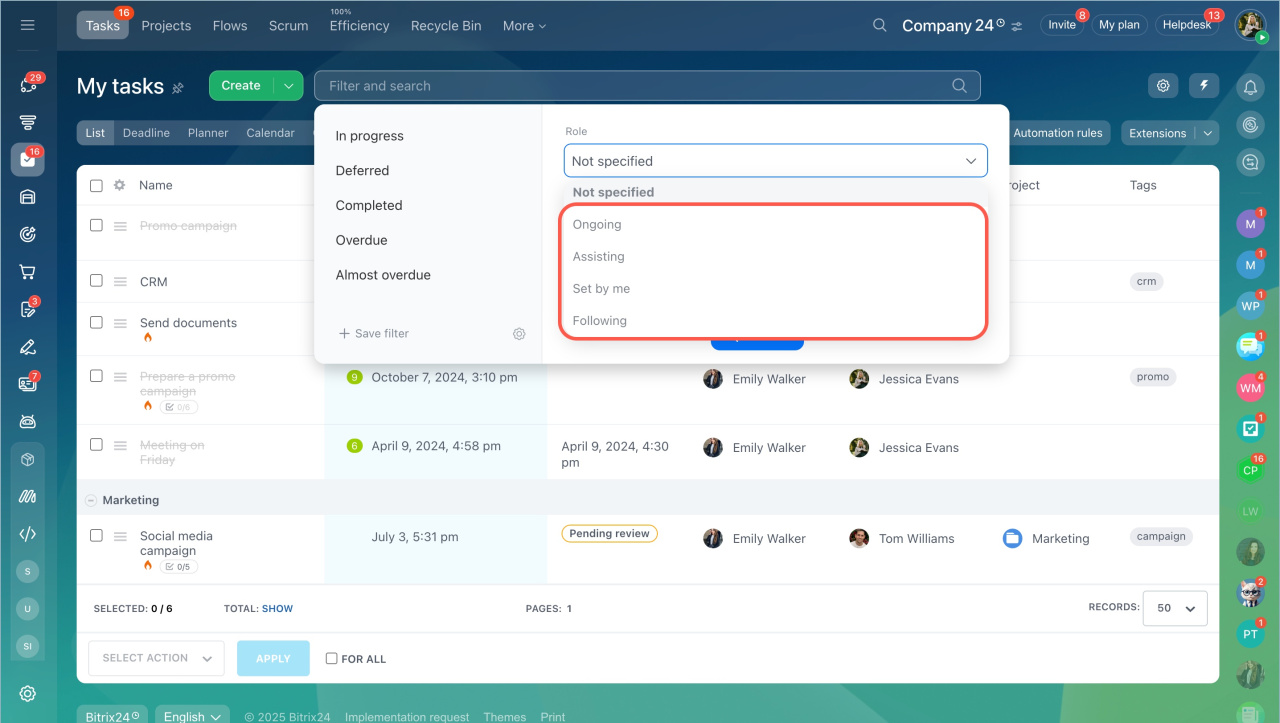Open the Select Action dropdown
This screenshot has height=723, width=1280.
pyautogui.click(x=156, y=658)
